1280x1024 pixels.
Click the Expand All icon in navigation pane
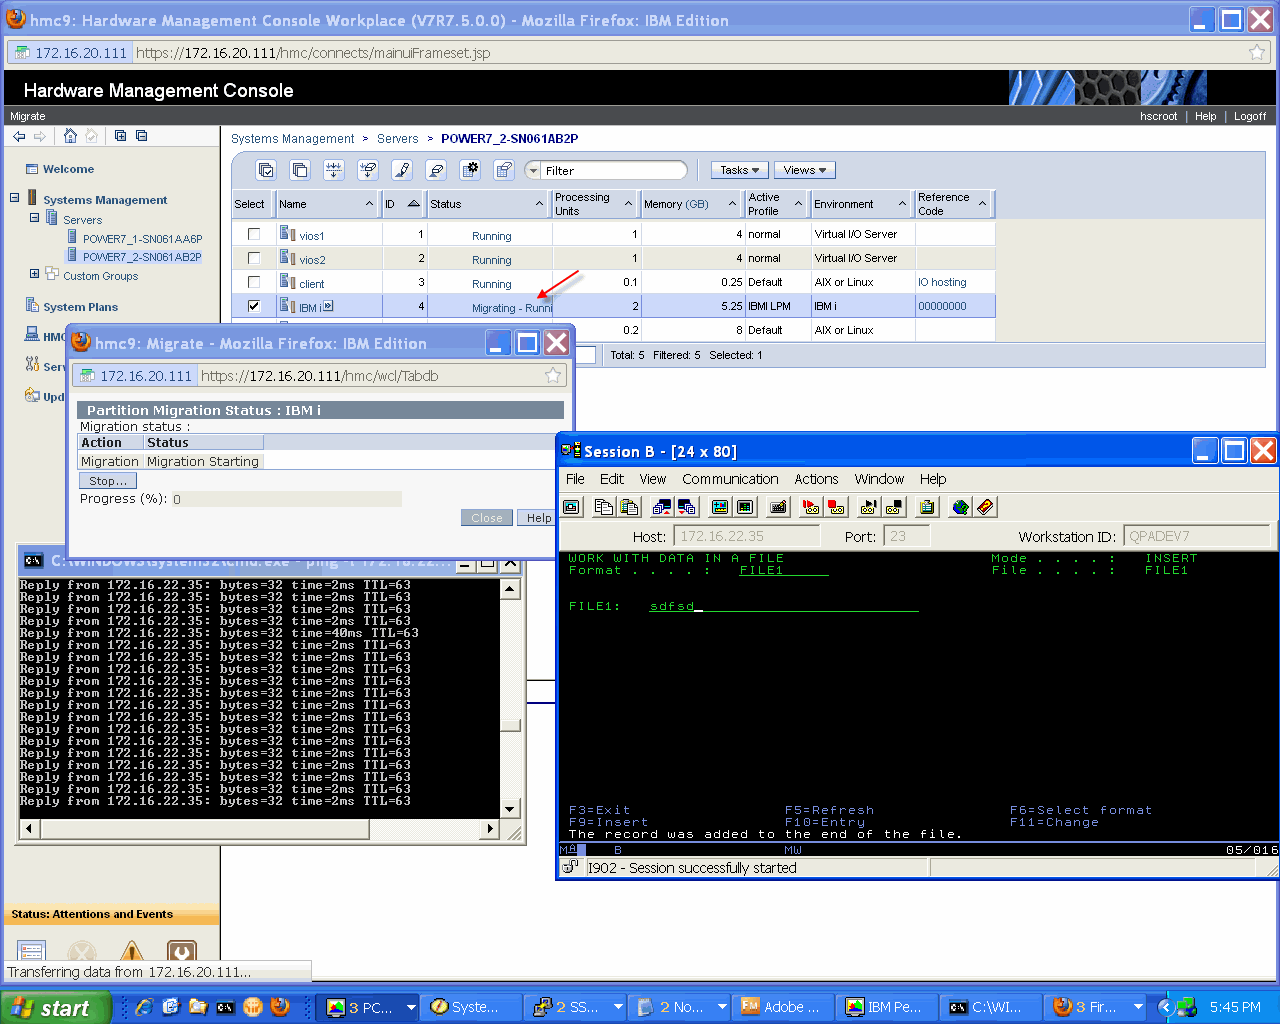pos(120,136)
